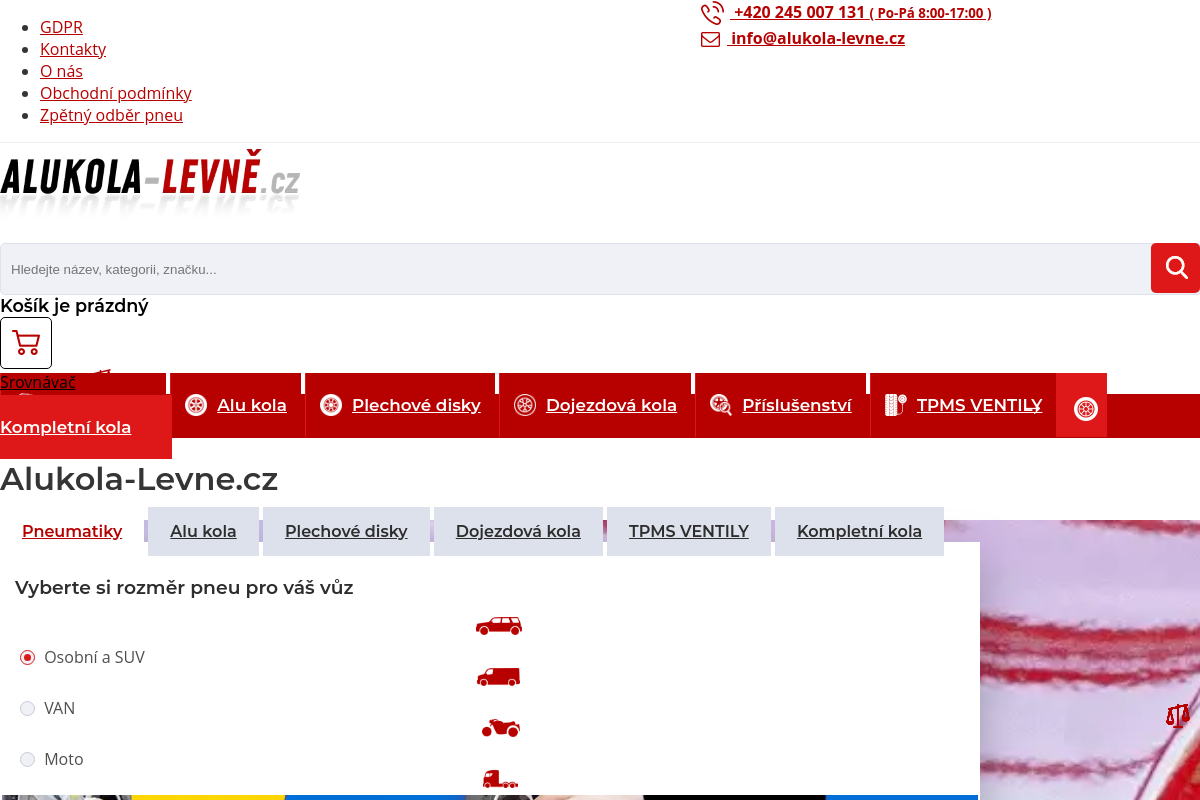Select the search magnifier icon
This screenshot has width=1200, height=800.
click(1175, 268)
